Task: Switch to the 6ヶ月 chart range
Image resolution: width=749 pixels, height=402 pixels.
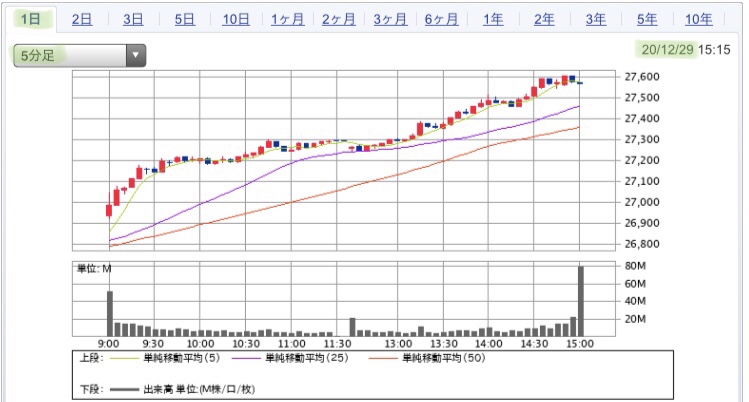Action: click(442, 20)
